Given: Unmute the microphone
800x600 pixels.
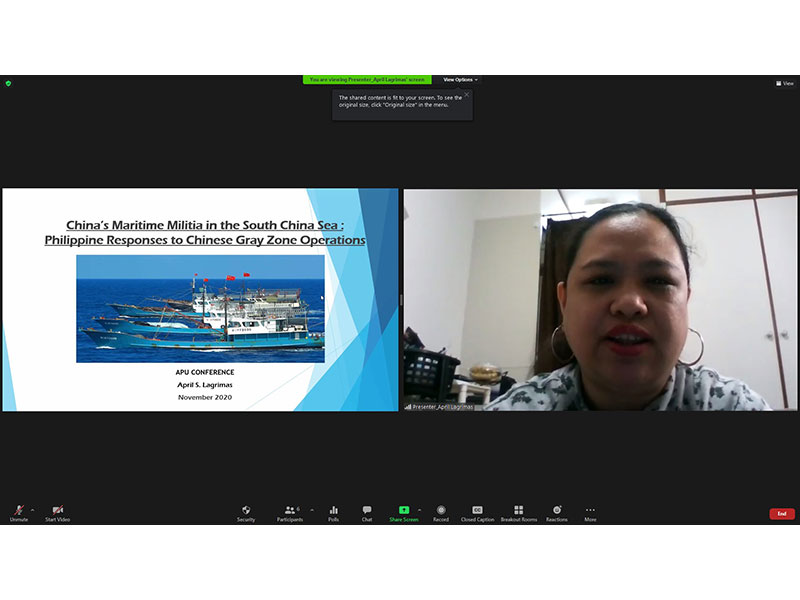Looking at the screenshot, I should (x=18, y=512).
